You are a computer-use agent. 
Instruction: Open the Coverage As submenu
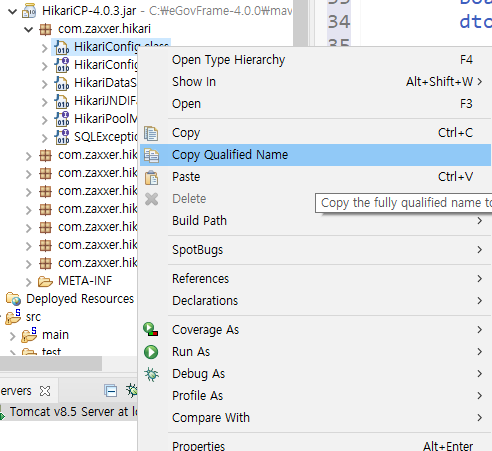[315, 330]
